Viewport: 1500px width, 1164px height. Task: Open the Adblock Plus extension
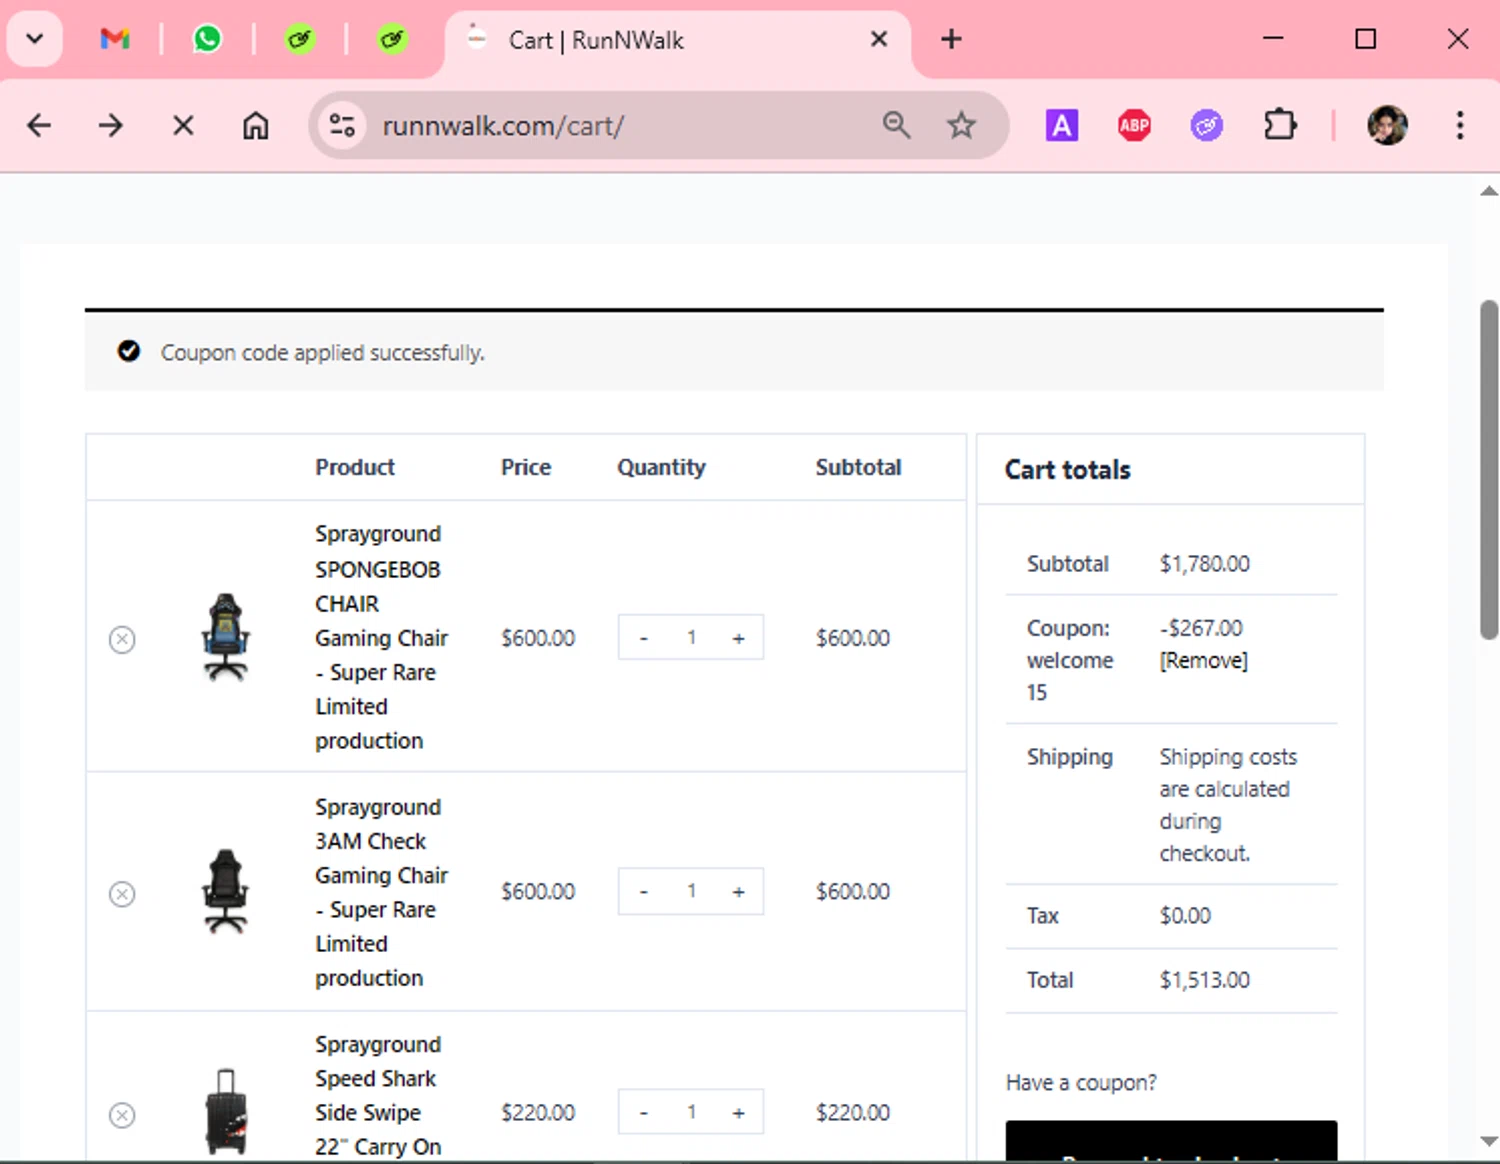1134,126
